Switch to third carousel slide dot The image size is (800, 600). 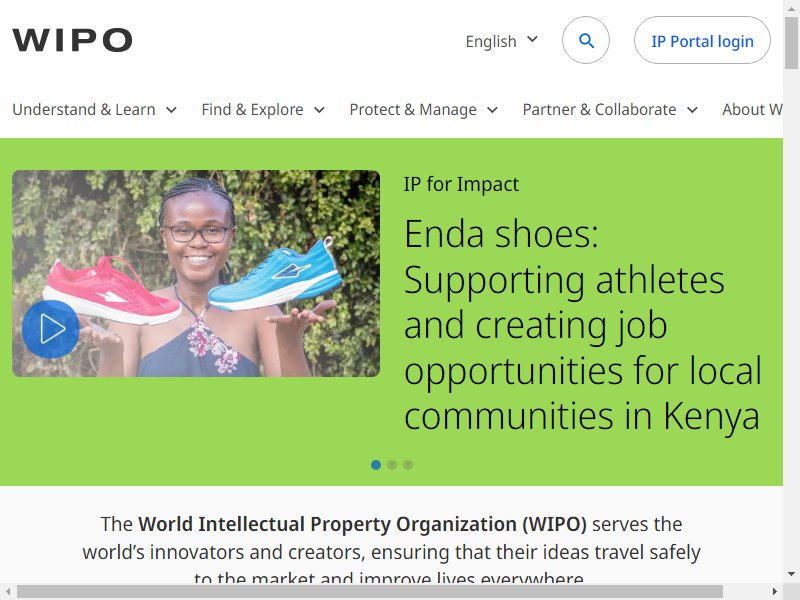click(408, 465)
